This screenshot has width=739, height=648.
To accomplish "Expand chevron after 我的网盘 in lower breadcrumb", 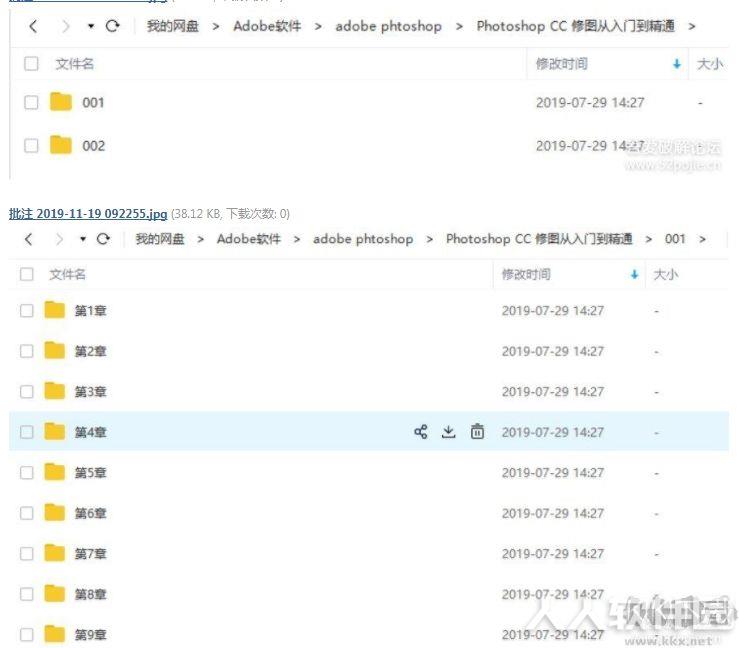I will [x=200, y=239].
